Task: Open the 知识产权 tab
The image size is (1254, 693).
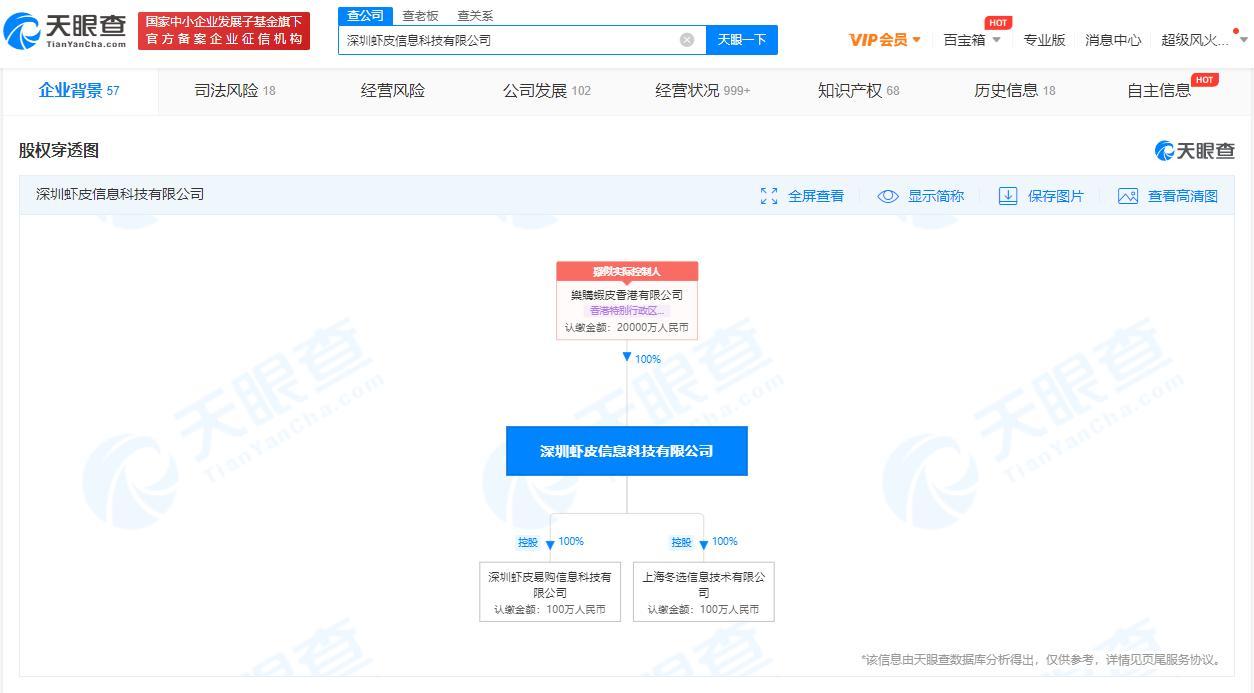Action: (x=859, y=91)
